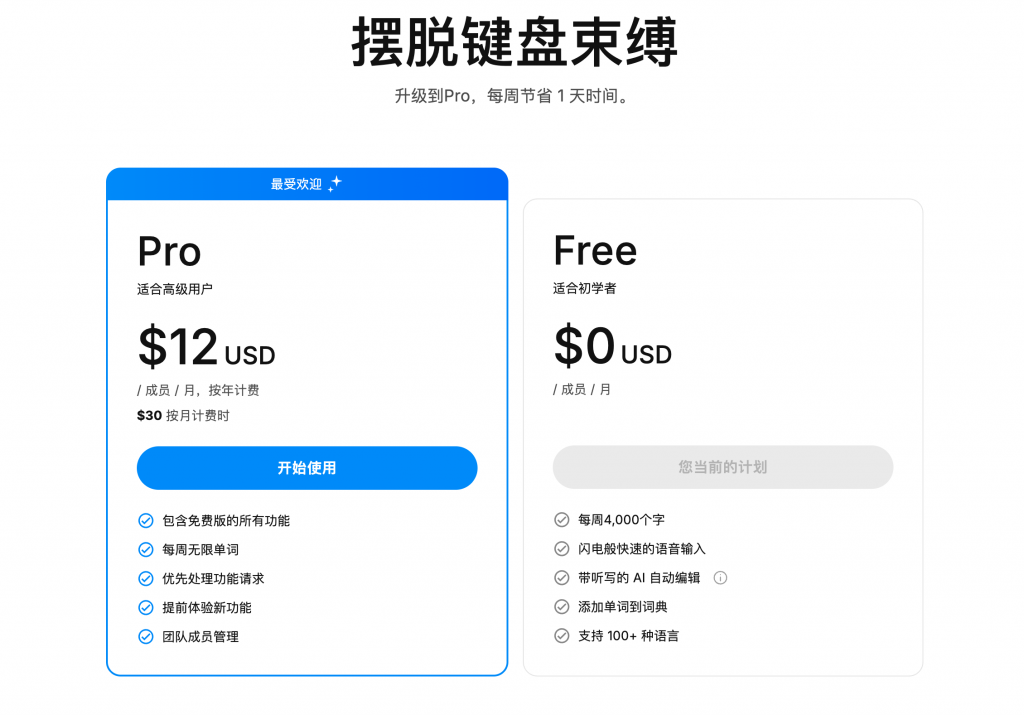The height and width of the screenshot is (715, 1024).
Task: Click checkmark icon beside 闪电般快速的语音输入
Action: click(562, 549)
